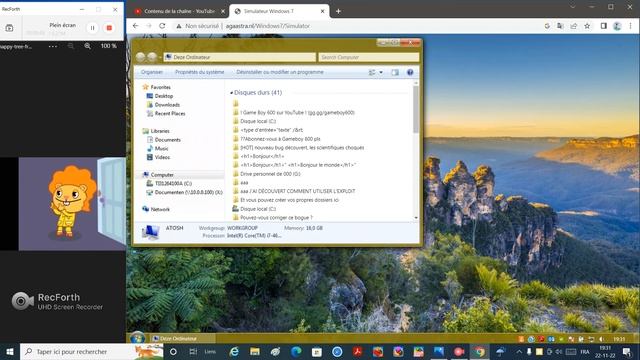This screenshot has width=640, height=360.
Task: Open the Windows 10 Start menu
Action: [x=10, y=351]
